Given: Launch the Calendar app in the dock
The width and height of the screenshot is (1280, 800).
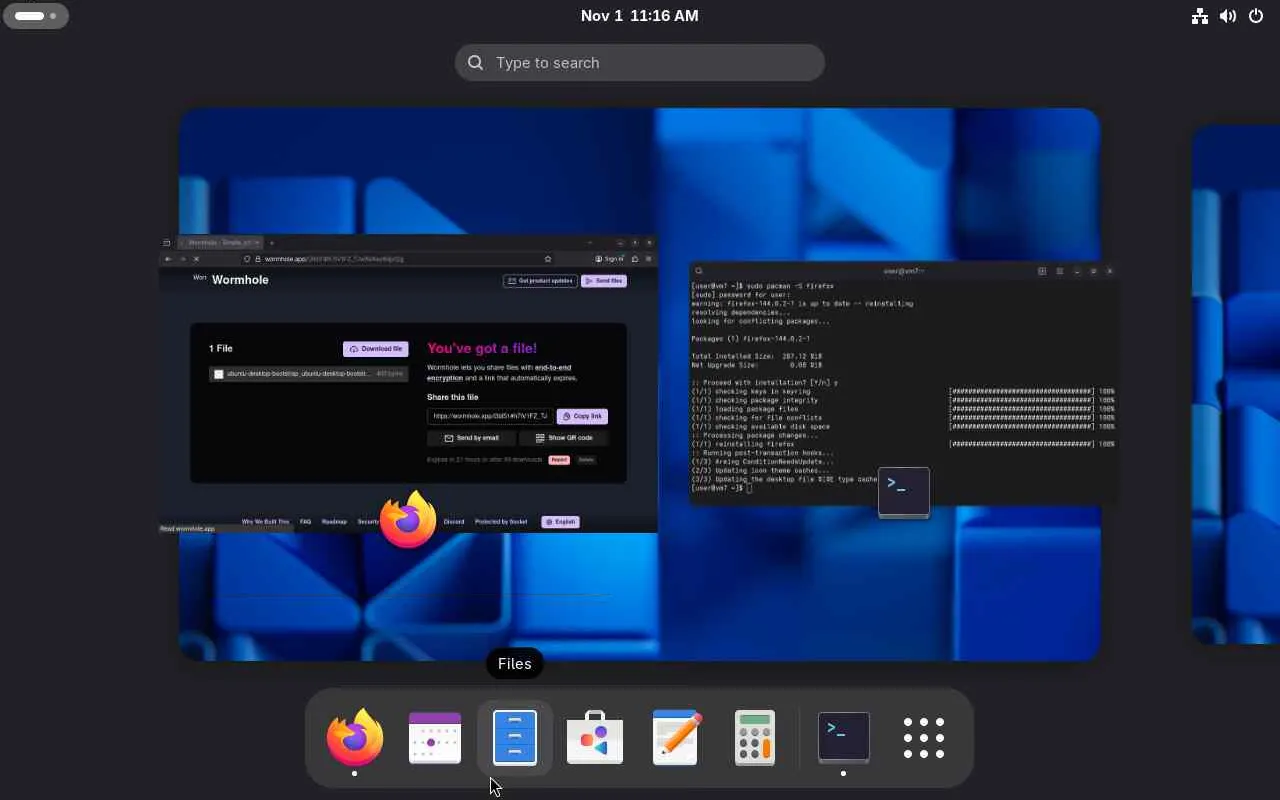Looking at the screenshot, I should pos(435,738).
